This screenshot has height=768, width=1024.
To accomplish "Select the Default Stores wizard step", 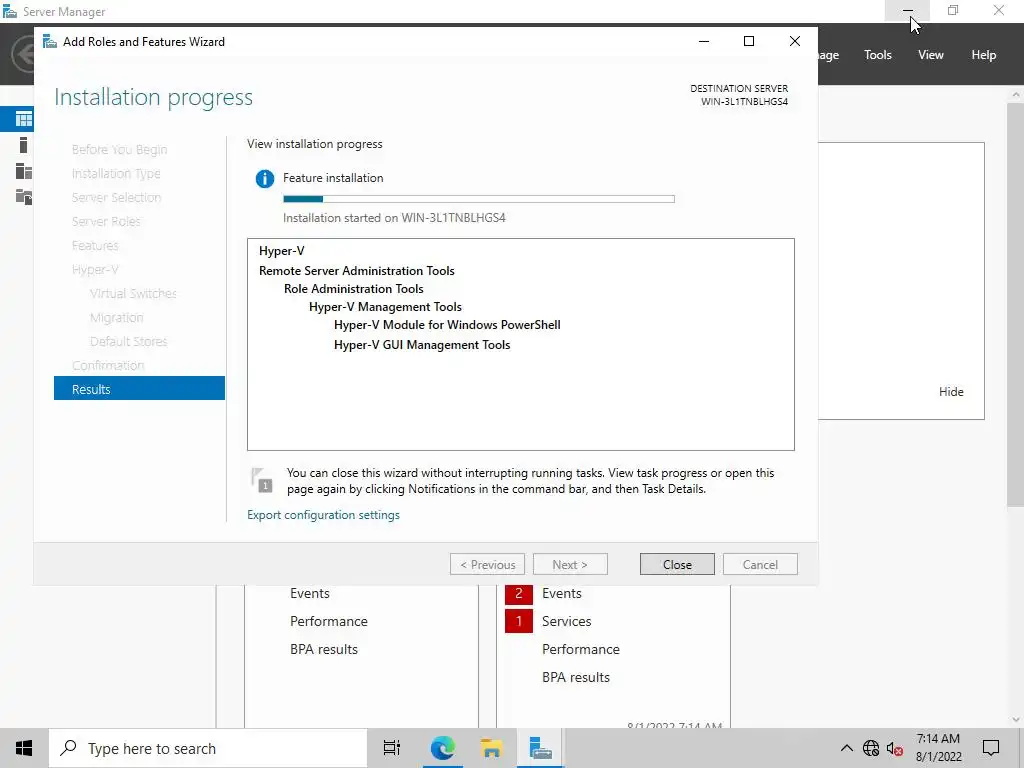I will coord(129,342).
